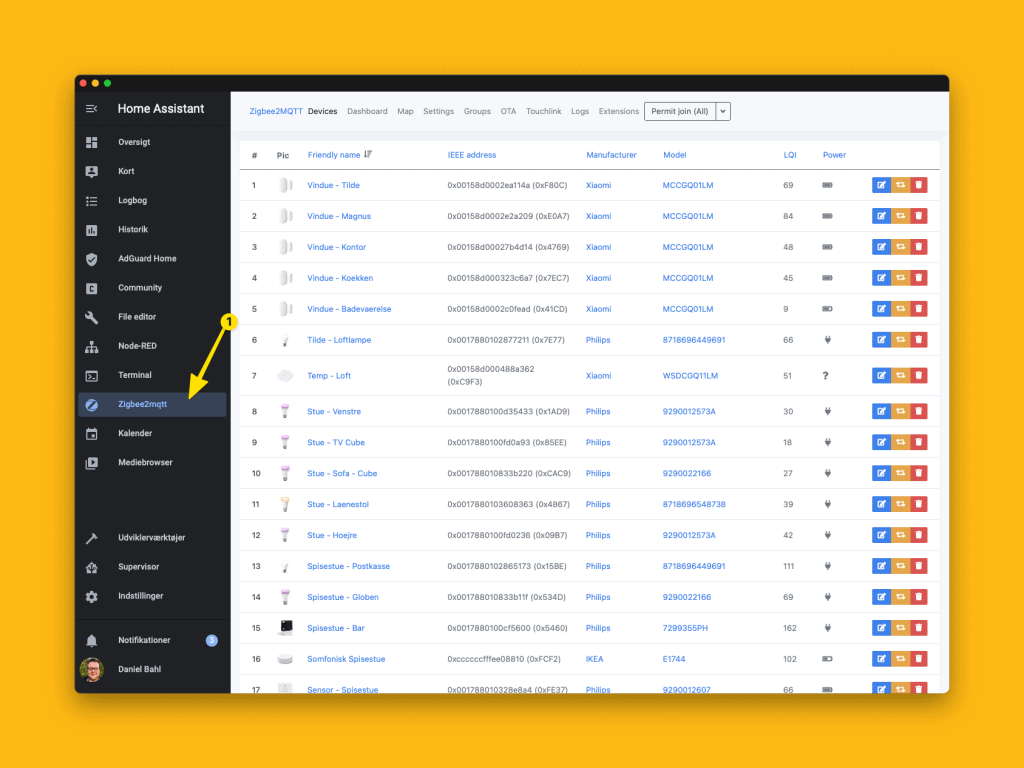Open Vindue - Badevaerelse device link

point(349,309)
